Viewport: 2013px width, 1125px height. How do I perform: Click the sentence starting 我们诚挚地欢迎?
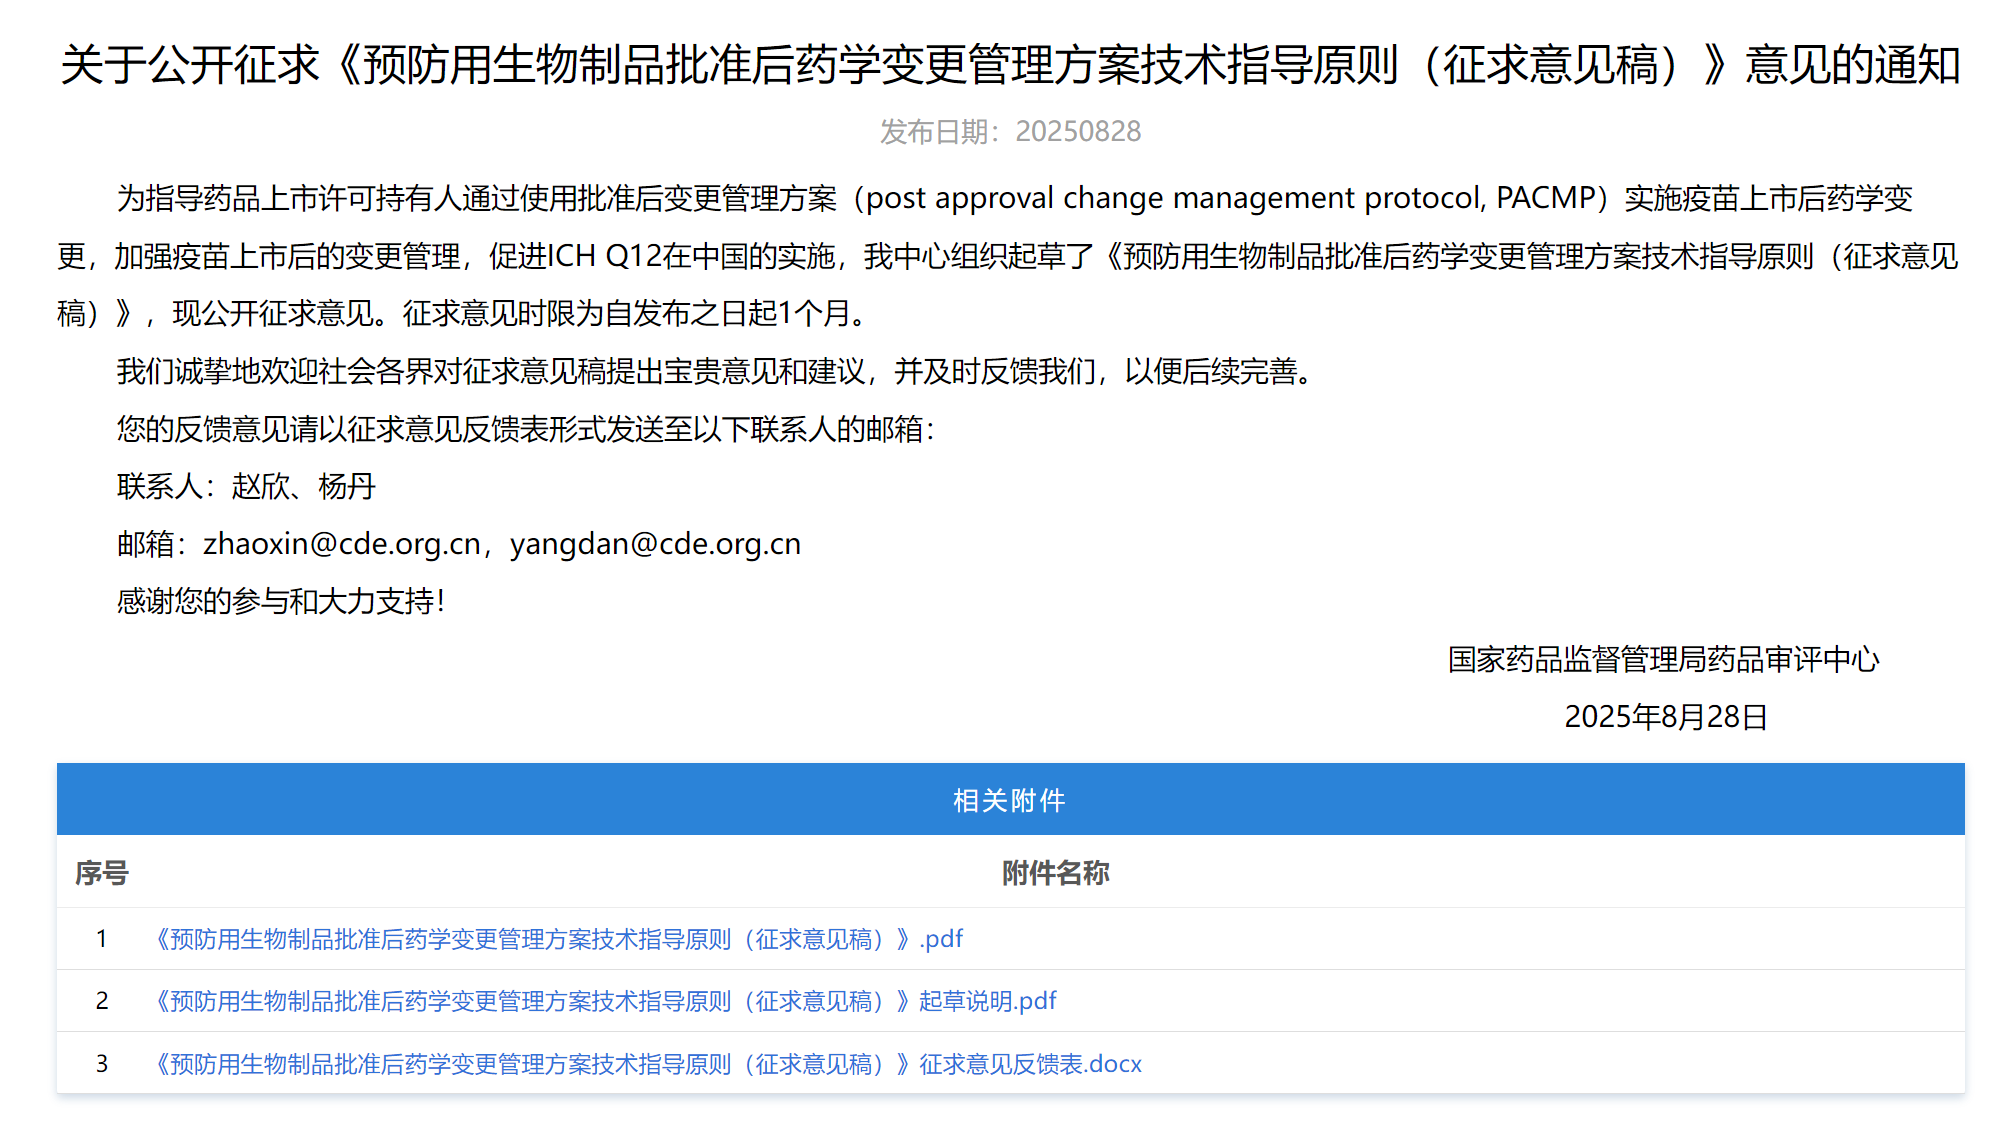714,372
